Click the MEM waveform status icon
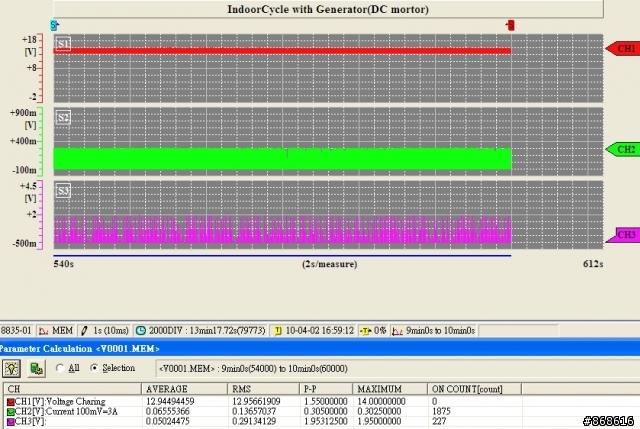This screenshot has width=640, height=429. (43, 331)
